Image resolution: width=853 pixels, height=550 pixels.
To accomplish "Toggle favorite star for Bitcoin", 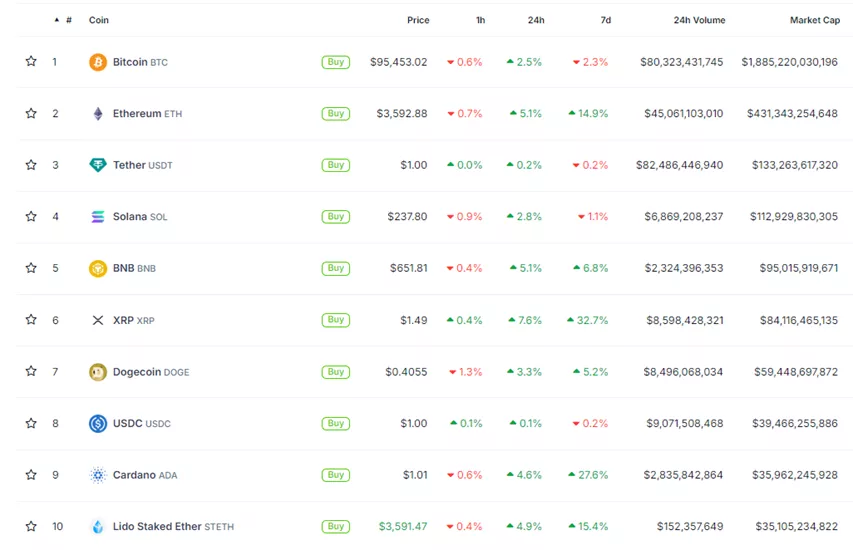I will [x=31, y=62].
